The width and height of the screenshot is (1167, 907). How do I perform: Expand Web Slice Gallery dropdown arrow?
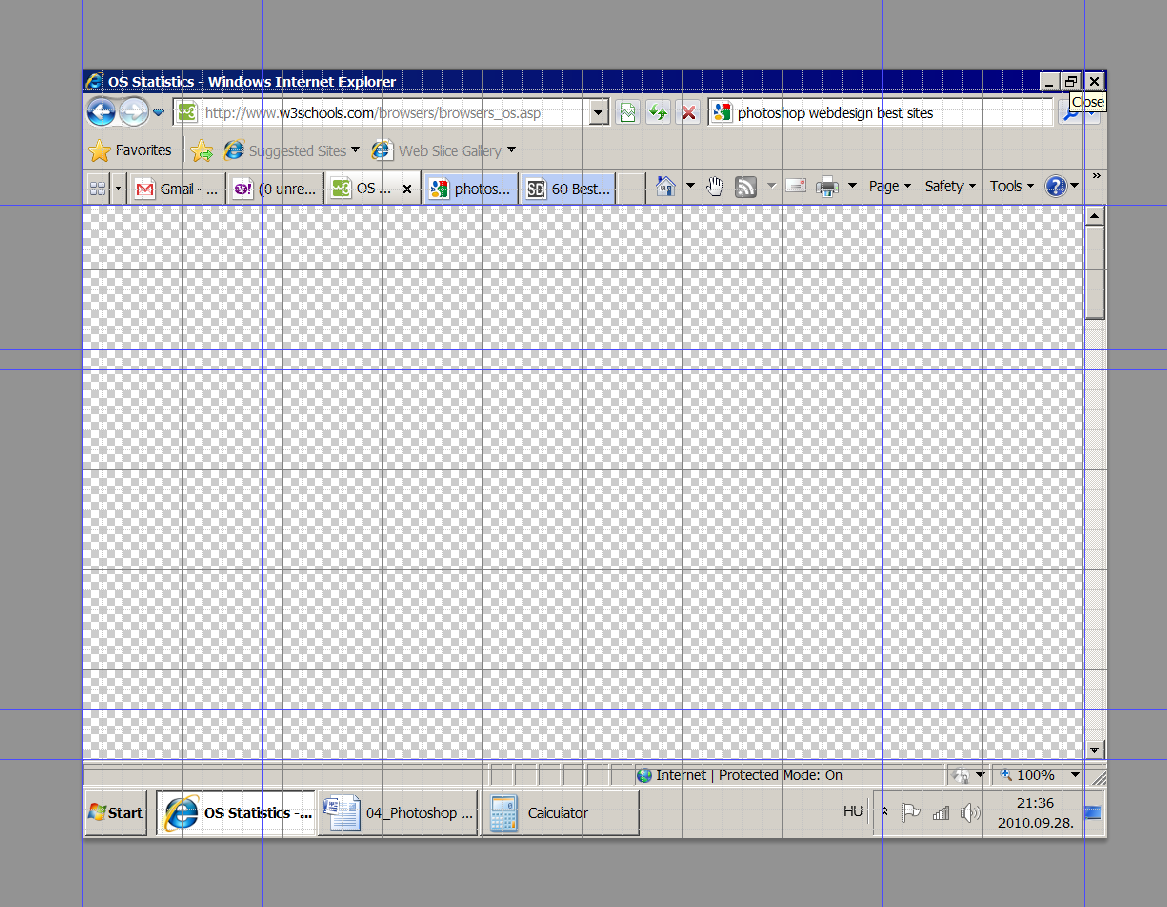point(511,150)
